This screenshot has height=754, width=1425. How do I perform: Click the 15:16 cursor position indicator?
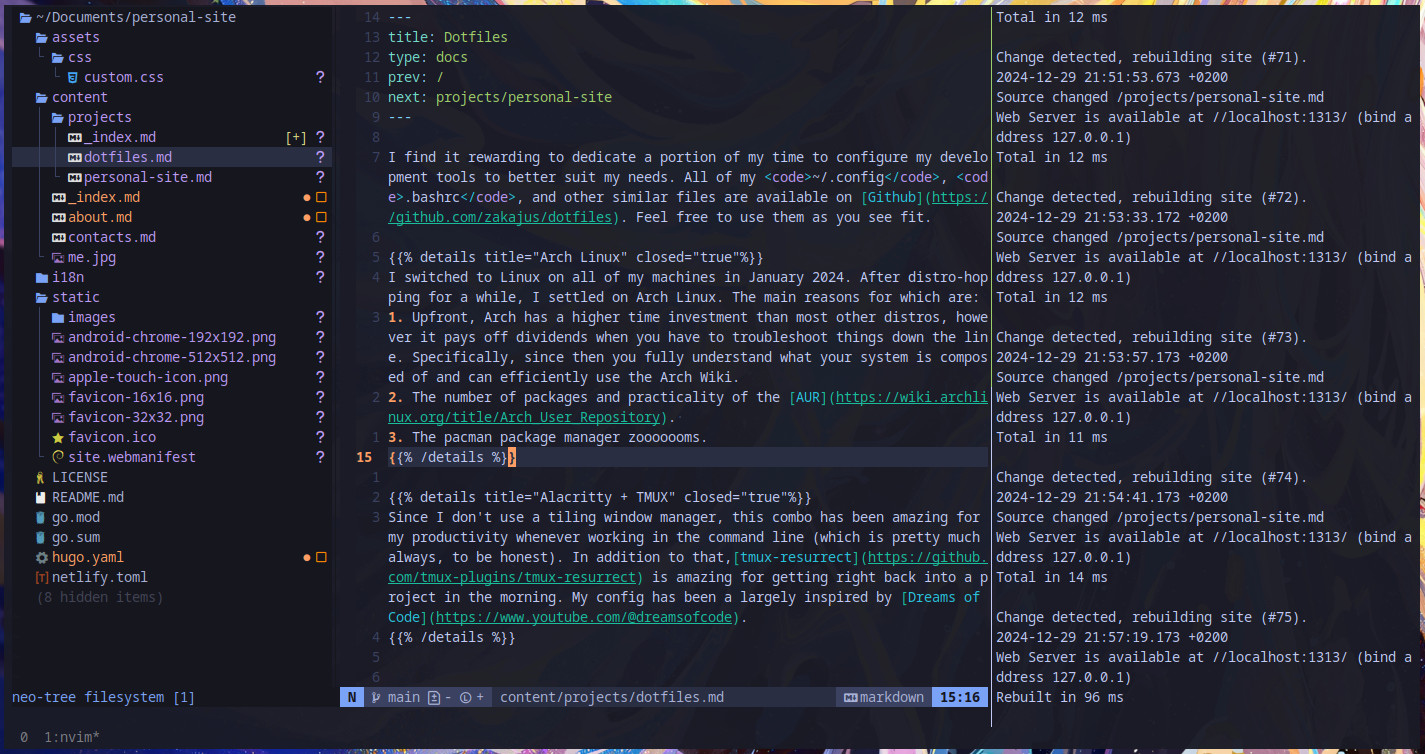coord(960,697)
